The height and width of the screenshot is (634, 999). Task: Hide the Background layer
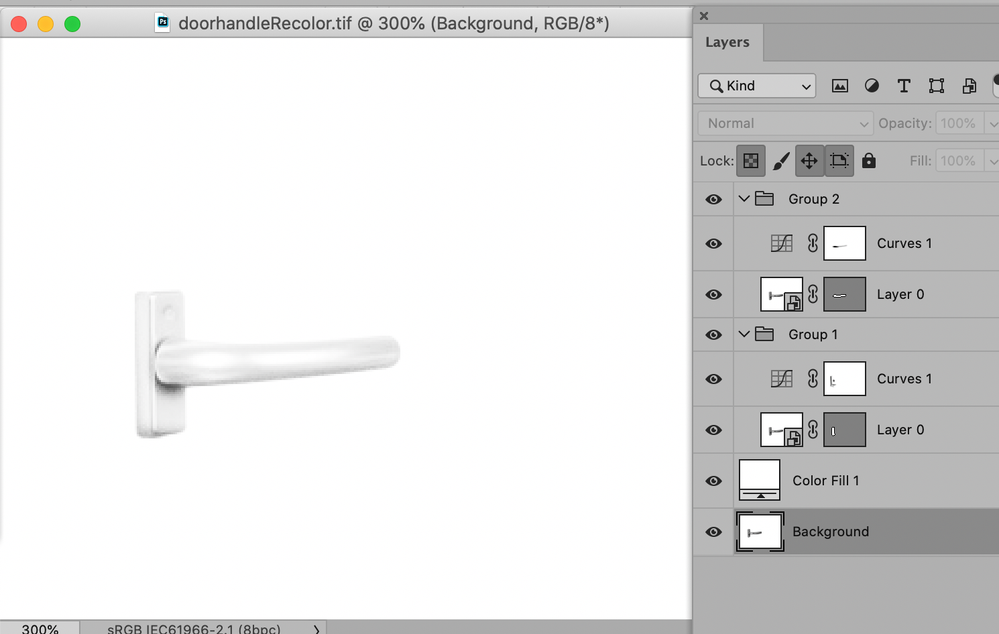click(x=713, y=531)
